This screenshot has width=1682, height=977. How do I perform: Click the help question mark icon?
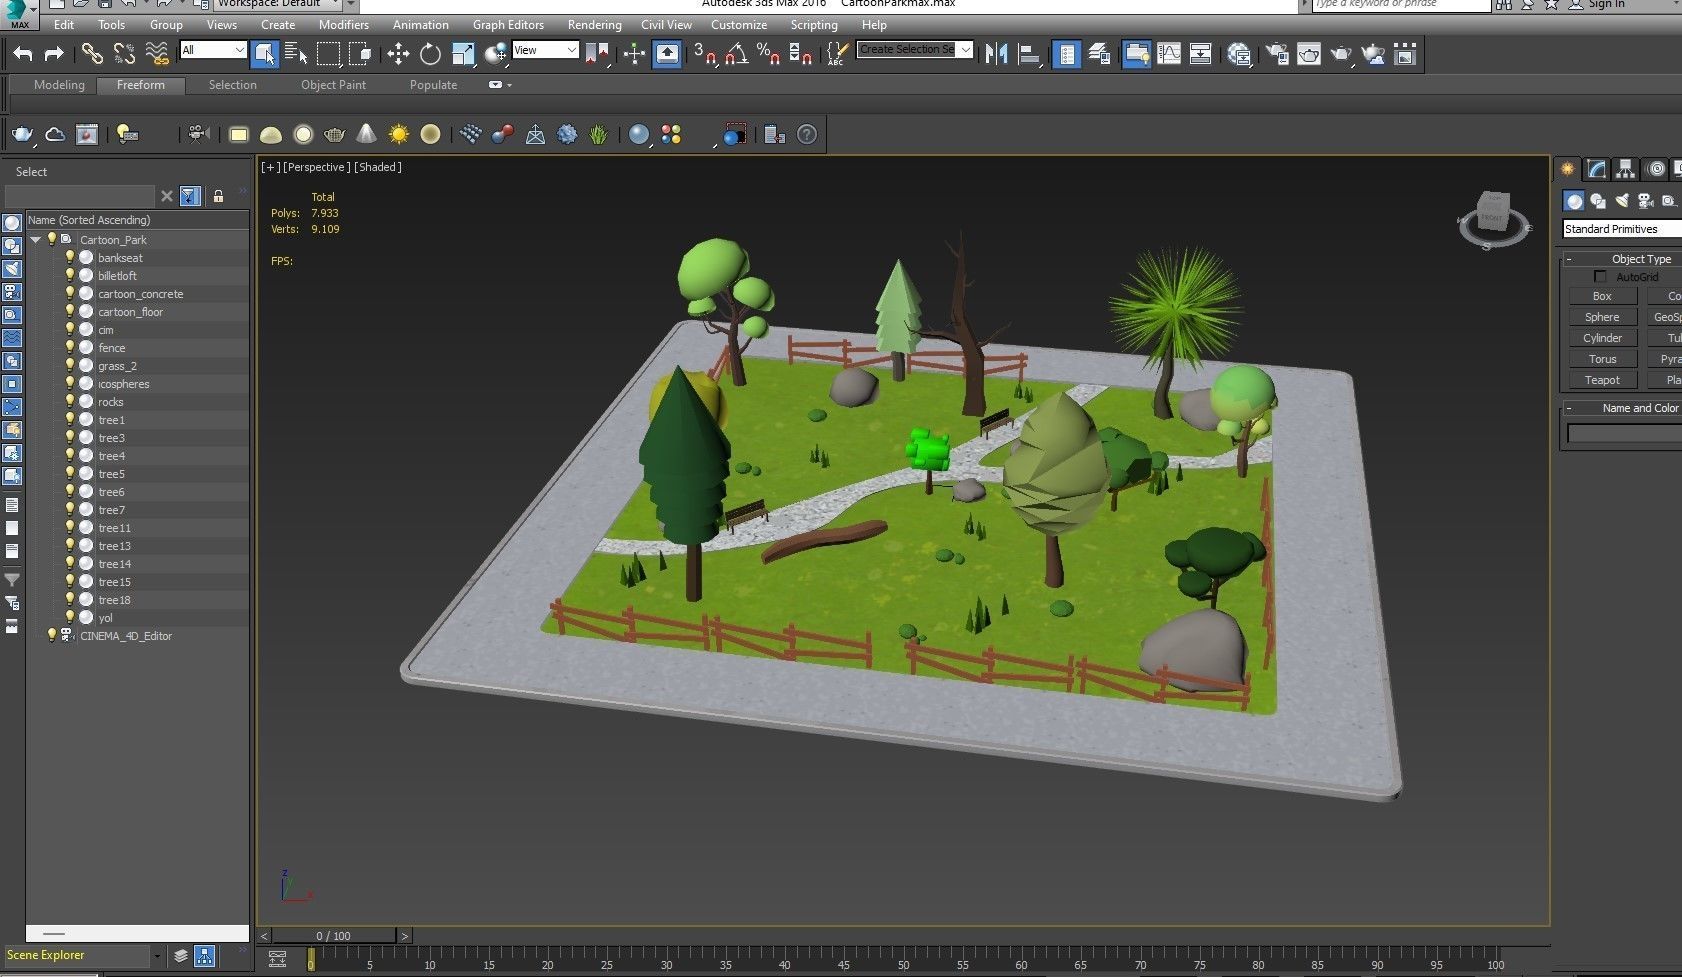807,134
